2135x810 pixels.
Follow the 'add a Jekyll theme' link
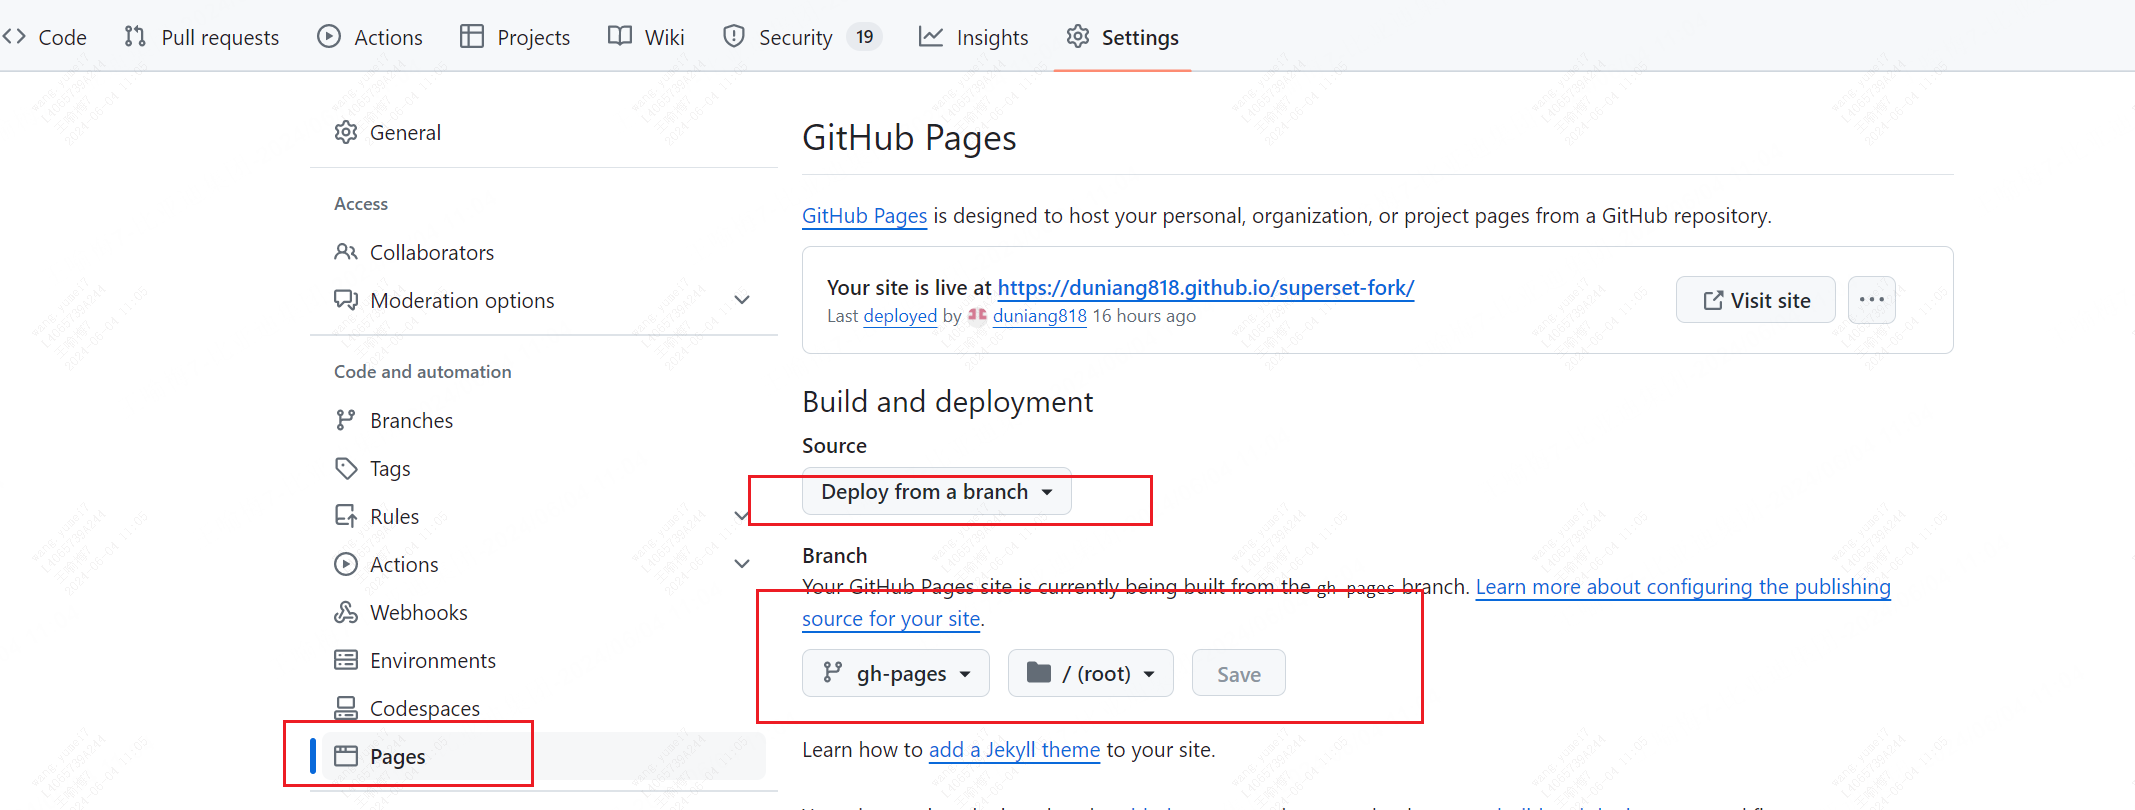pos(1014,750)
